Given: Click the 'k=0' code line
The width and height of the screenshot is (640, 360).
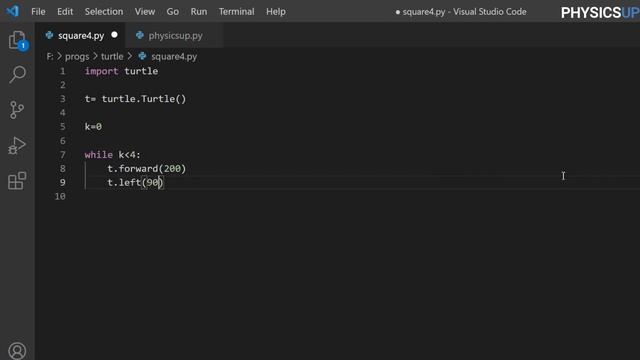Looking at the screenshot, I should point(93,127).
